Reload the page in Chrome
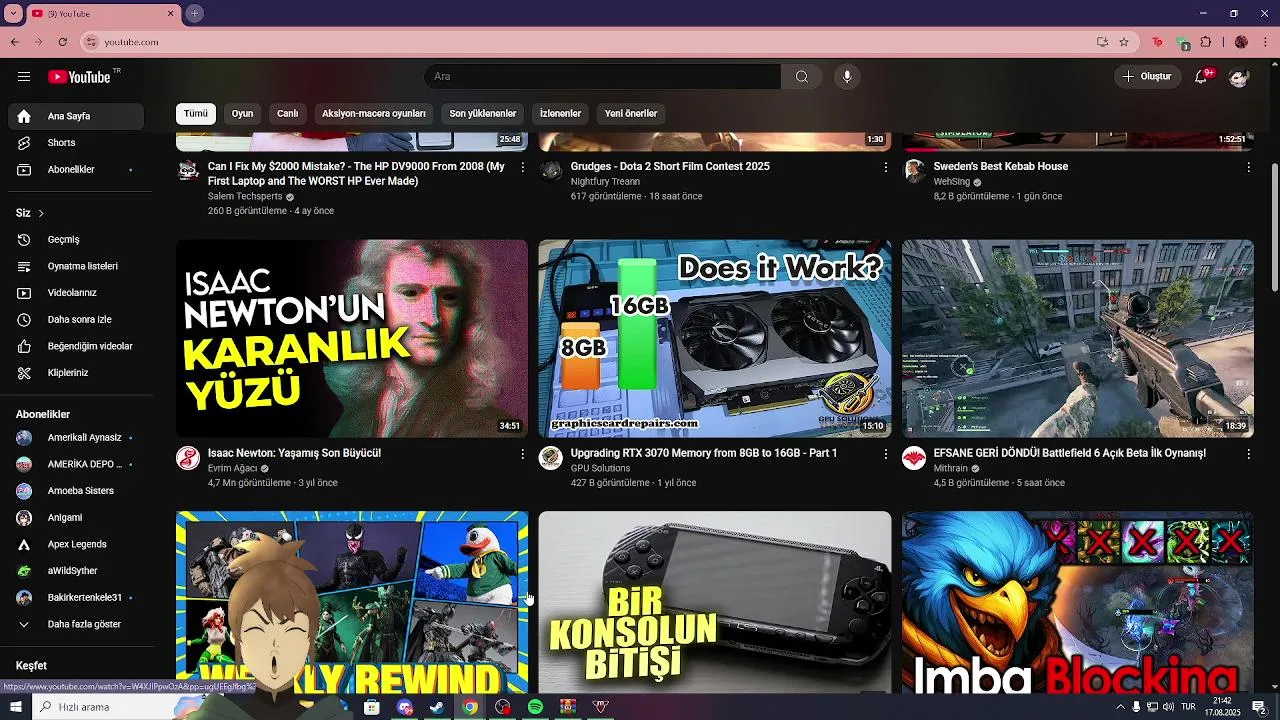The height and width of the screenshot is (720, 1280). [62, 42]
